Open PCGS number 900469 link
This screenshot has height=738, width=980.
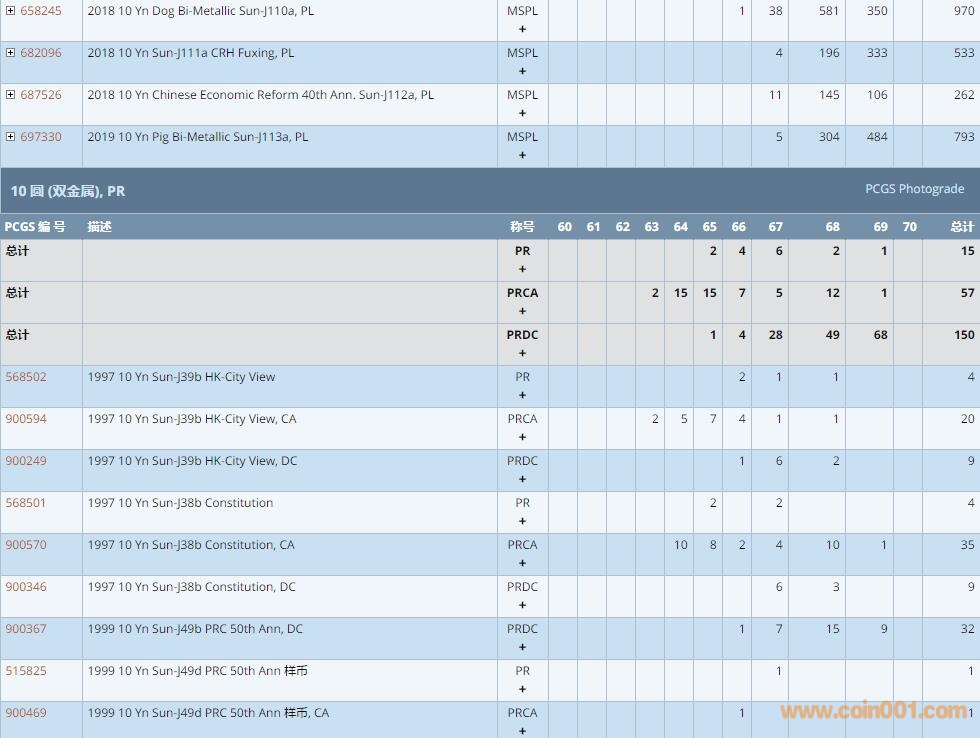pyautogui.click(x=26, y=713)
